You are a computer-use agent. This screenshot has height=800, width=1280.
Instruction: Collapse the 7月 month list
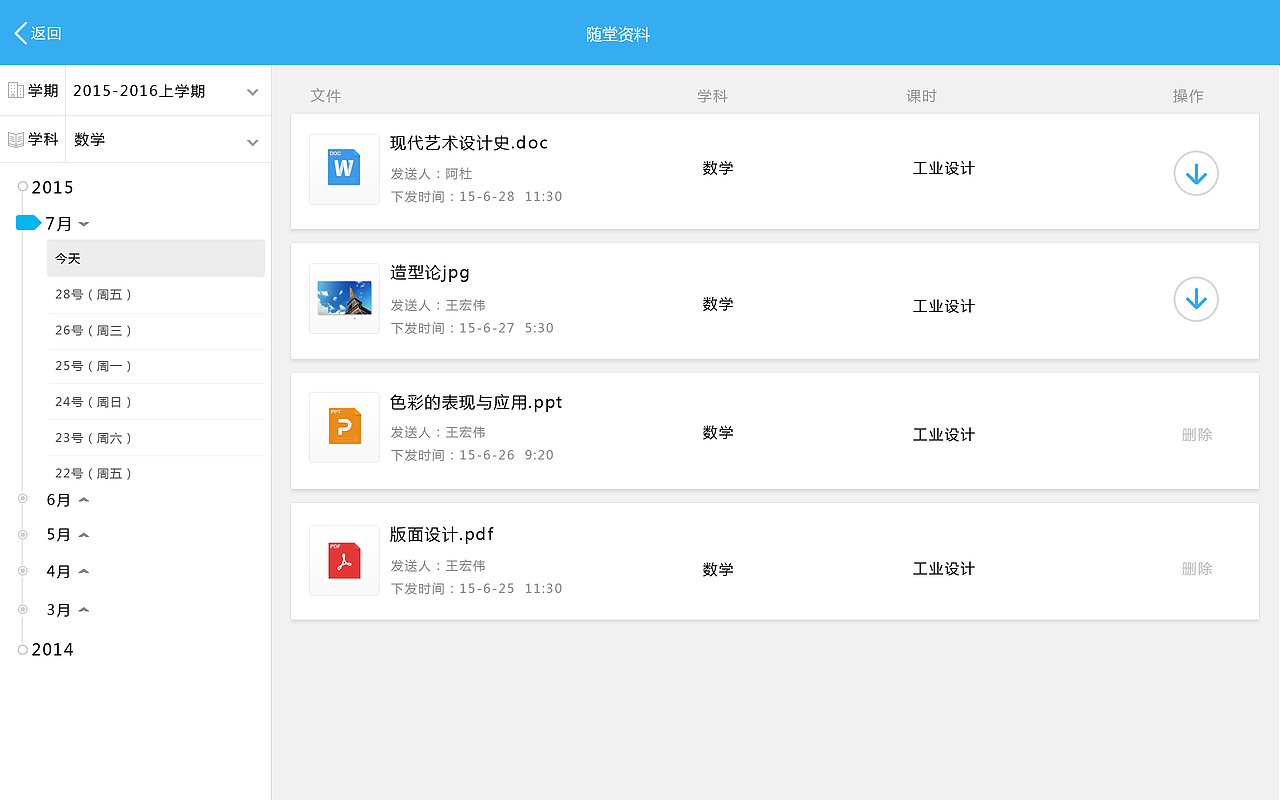(x=84, y=224)
